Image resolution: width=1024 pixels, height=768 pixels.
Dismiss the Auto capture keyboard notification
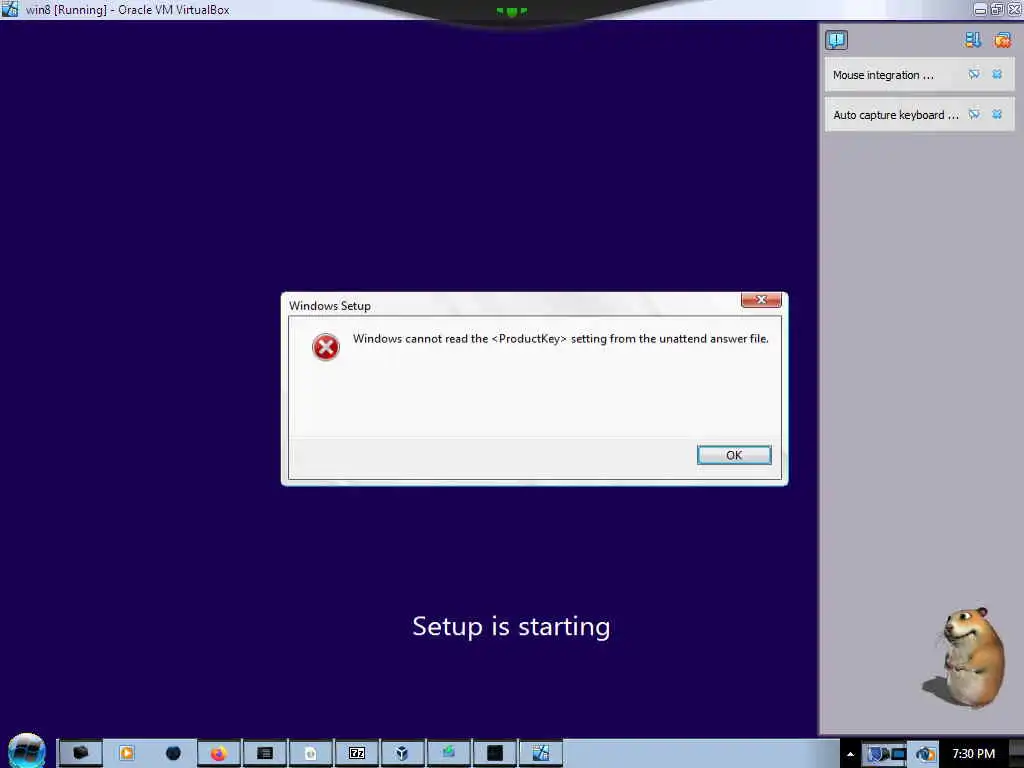(x=997, y=114)
